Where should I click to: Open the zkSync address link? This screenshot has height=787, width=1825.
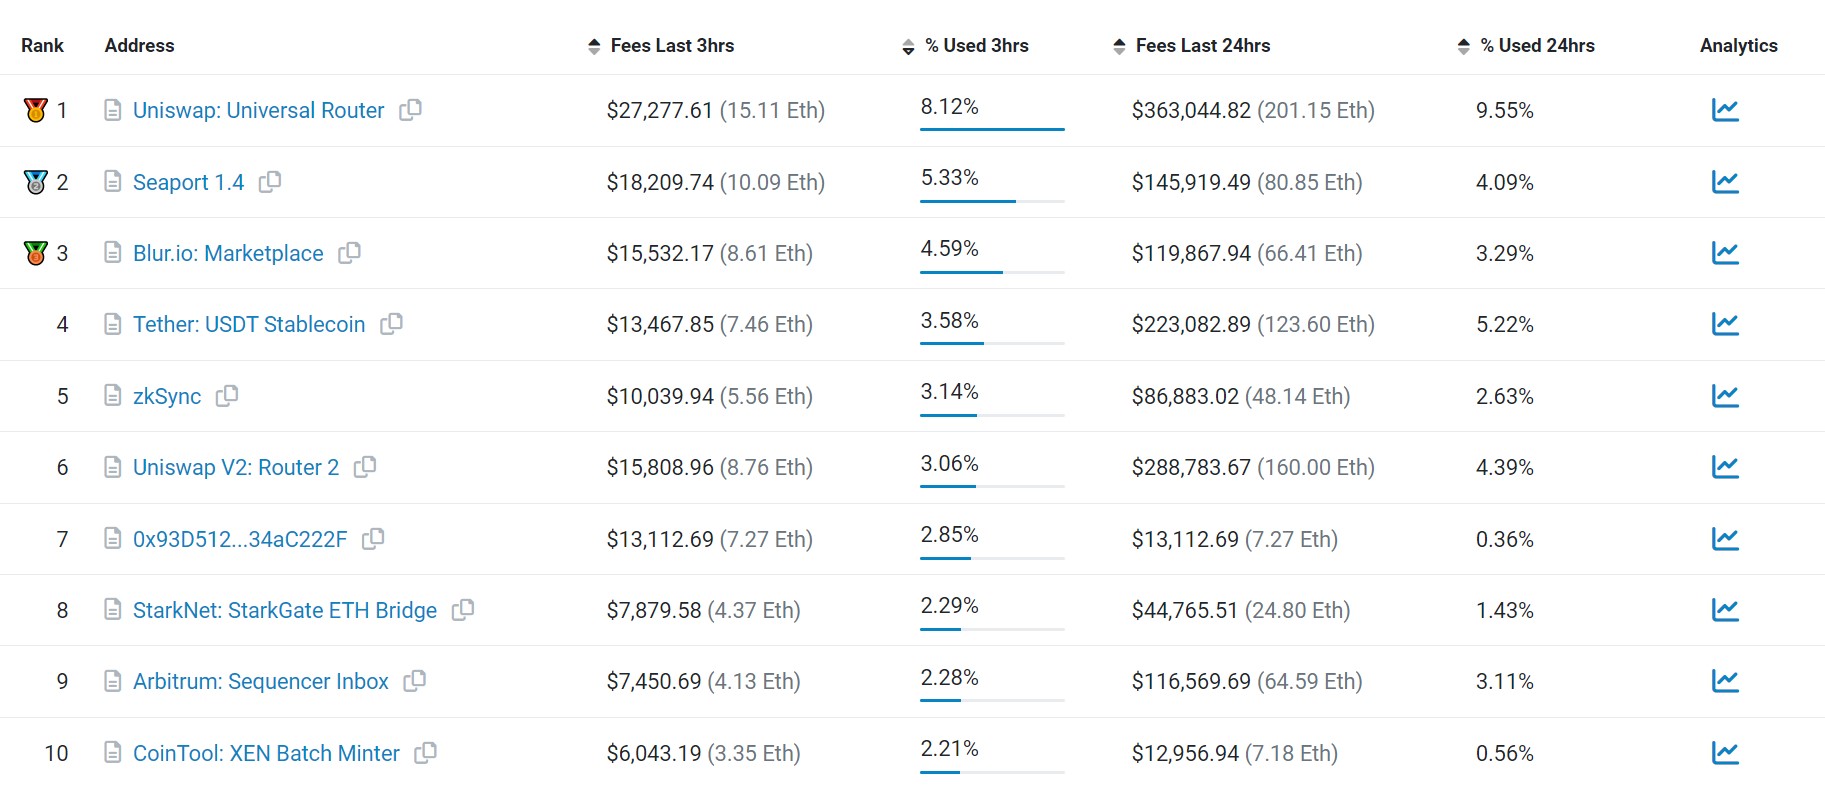167,396
